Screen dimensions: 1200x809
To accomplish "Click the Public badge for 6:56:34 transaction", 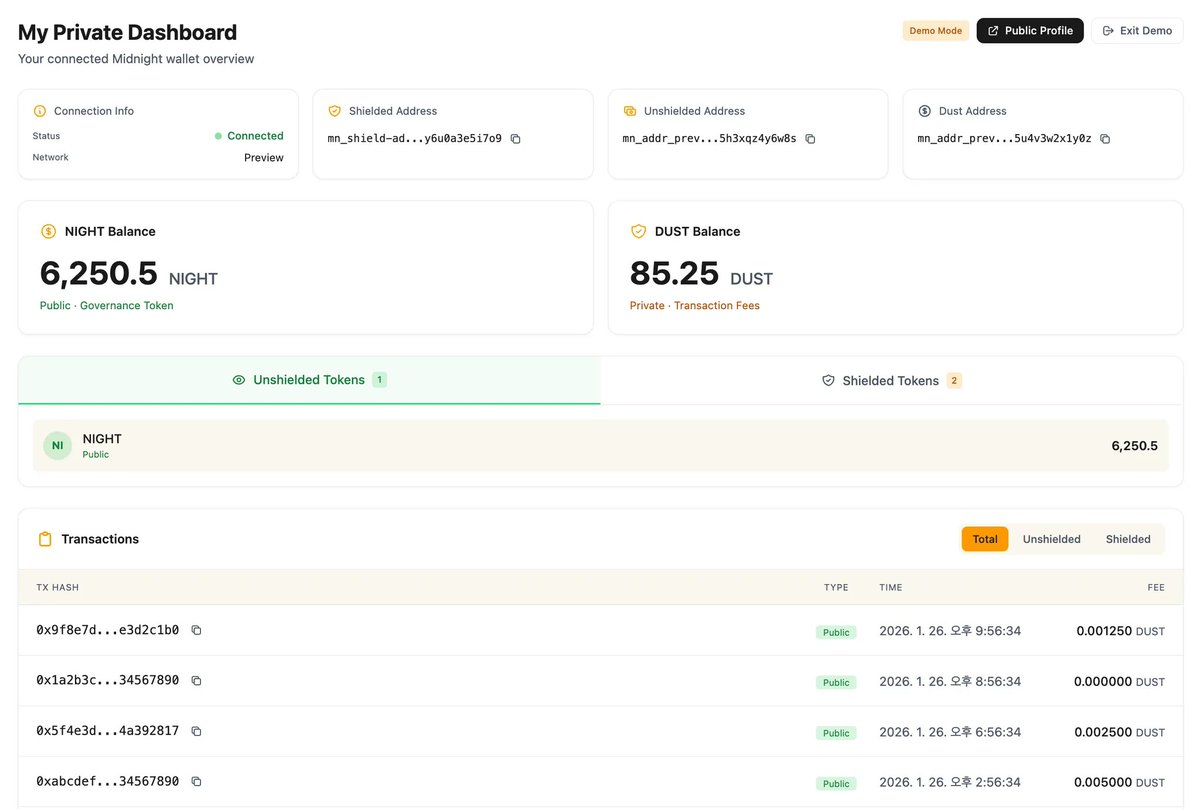I will (836, 733).
